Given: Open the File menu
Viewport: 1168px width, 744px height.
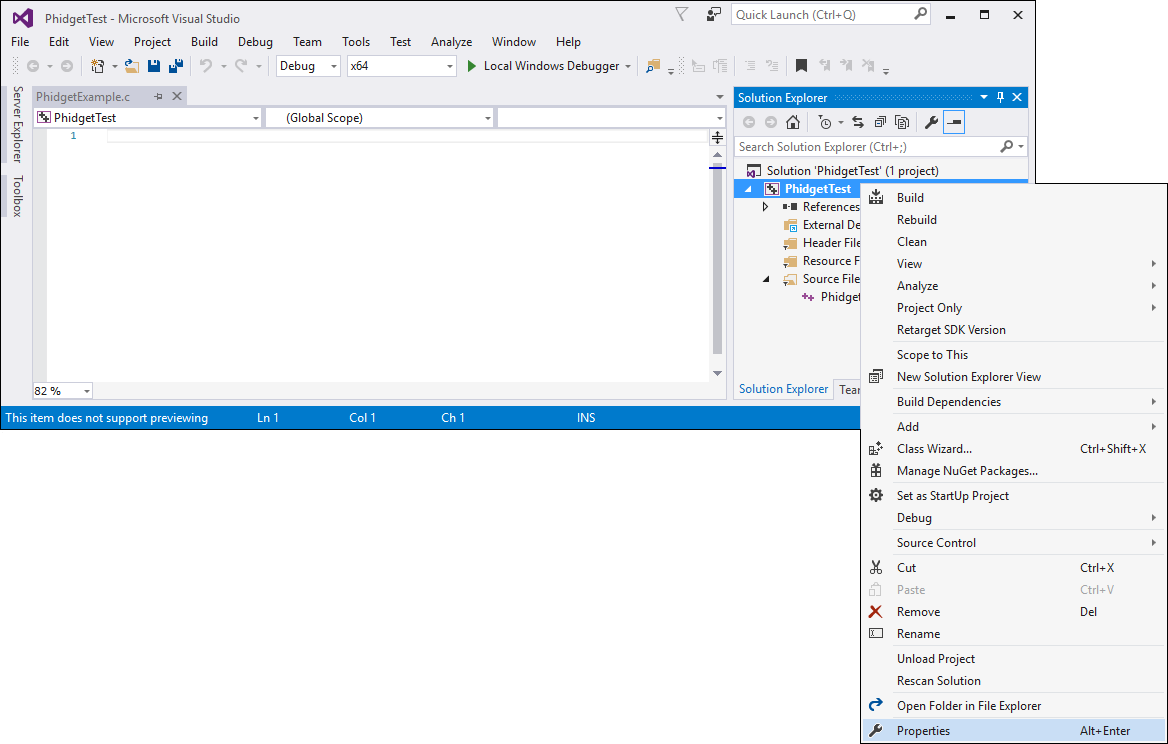Looking at the screenshot, I should click(x=20, y=42).
